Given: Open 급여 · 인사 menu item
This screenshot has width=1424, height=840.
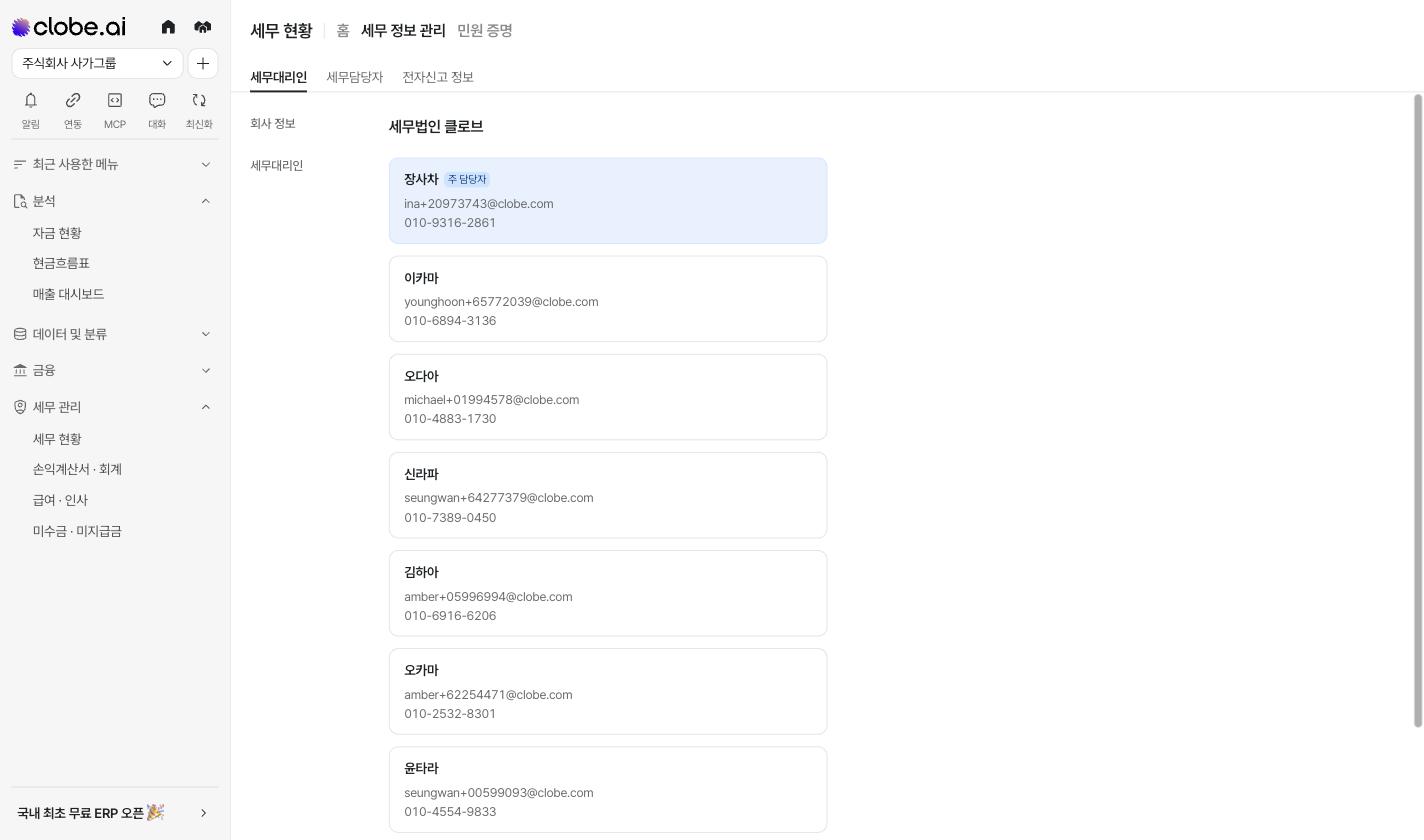Looking at the screenshot, I should click(60, 500).
